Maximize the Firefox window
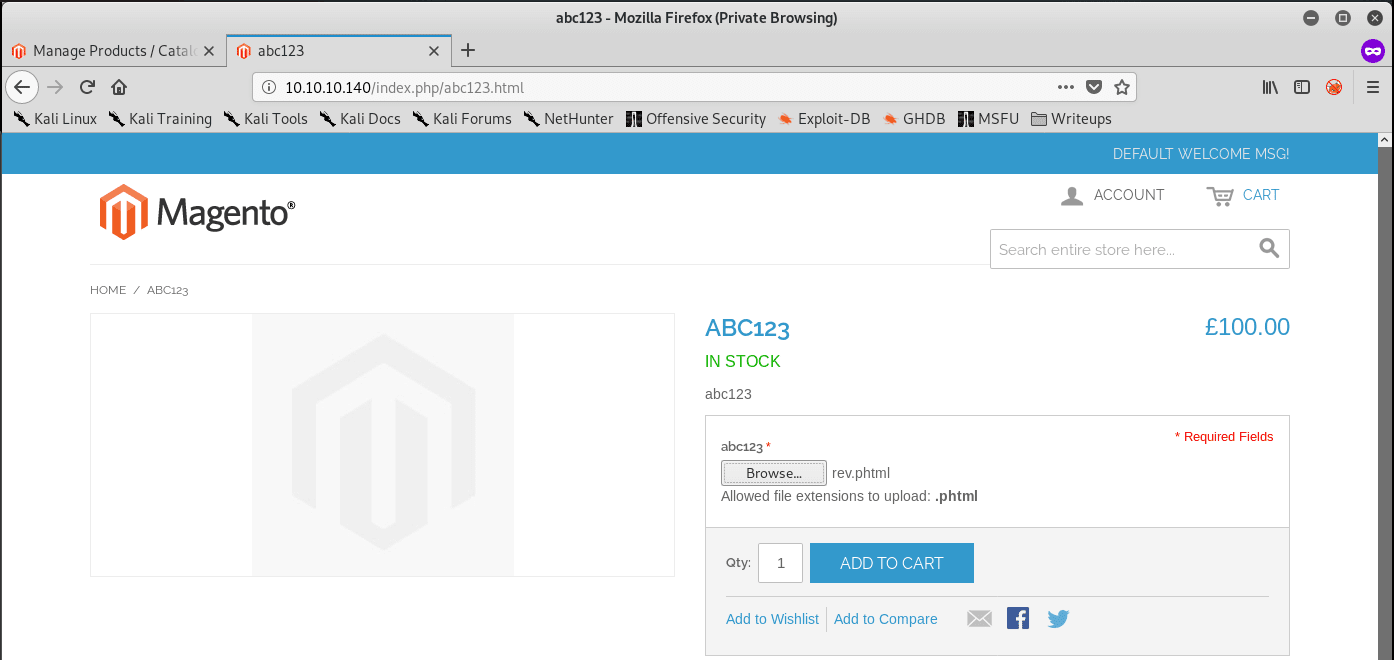1394x660 pixels. tap(1343, 18)
